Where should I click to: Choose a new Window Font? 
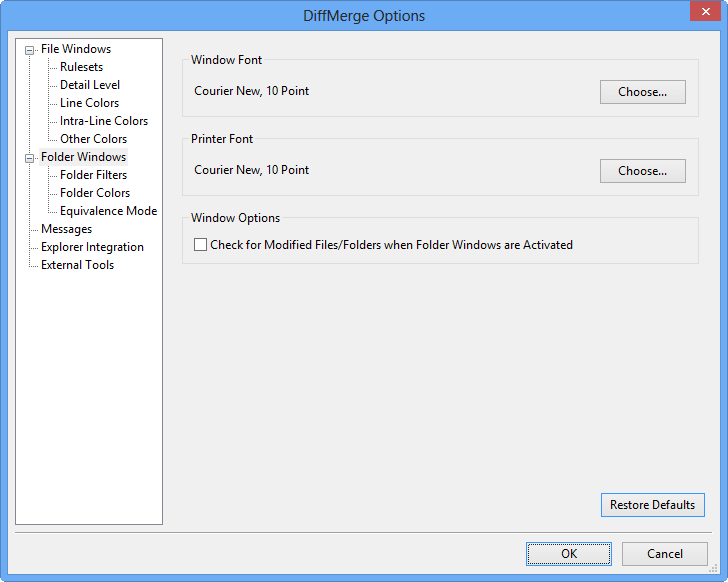coord(642,92)
